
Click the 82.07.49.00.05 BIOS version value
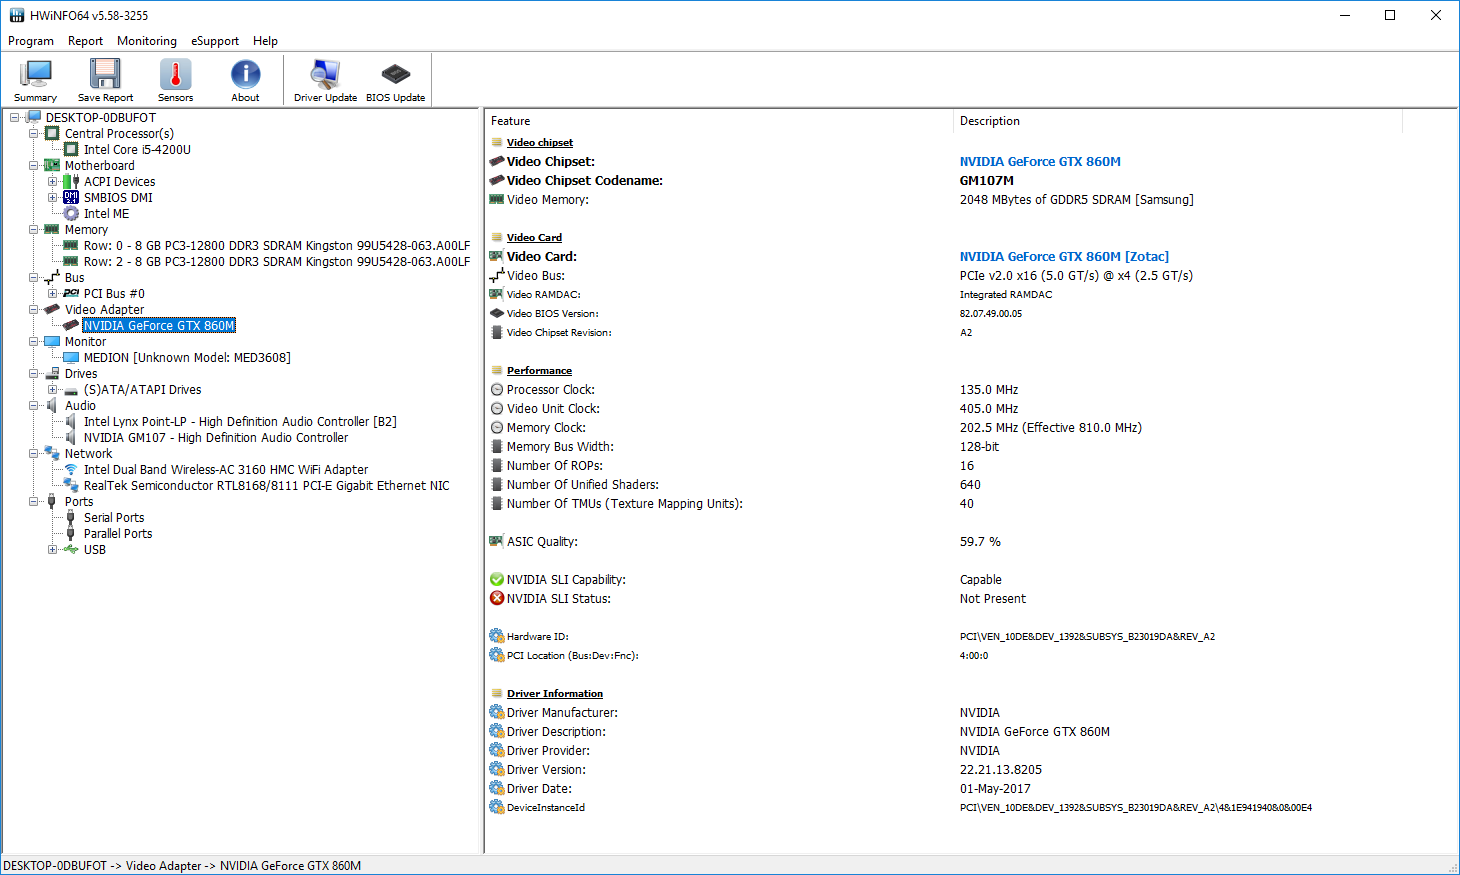click(x=991, y=313)
